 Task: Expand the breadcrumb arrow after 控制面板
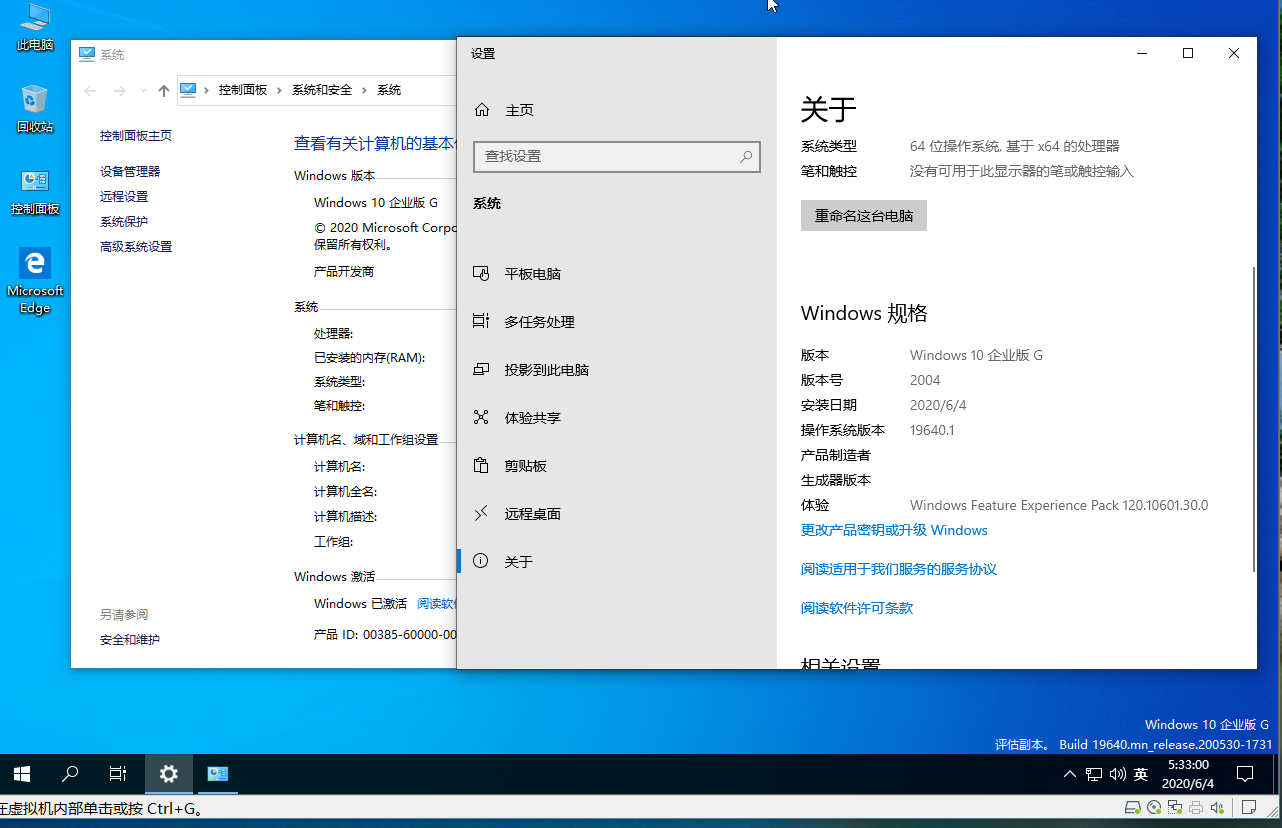click(x=280, y=90)
